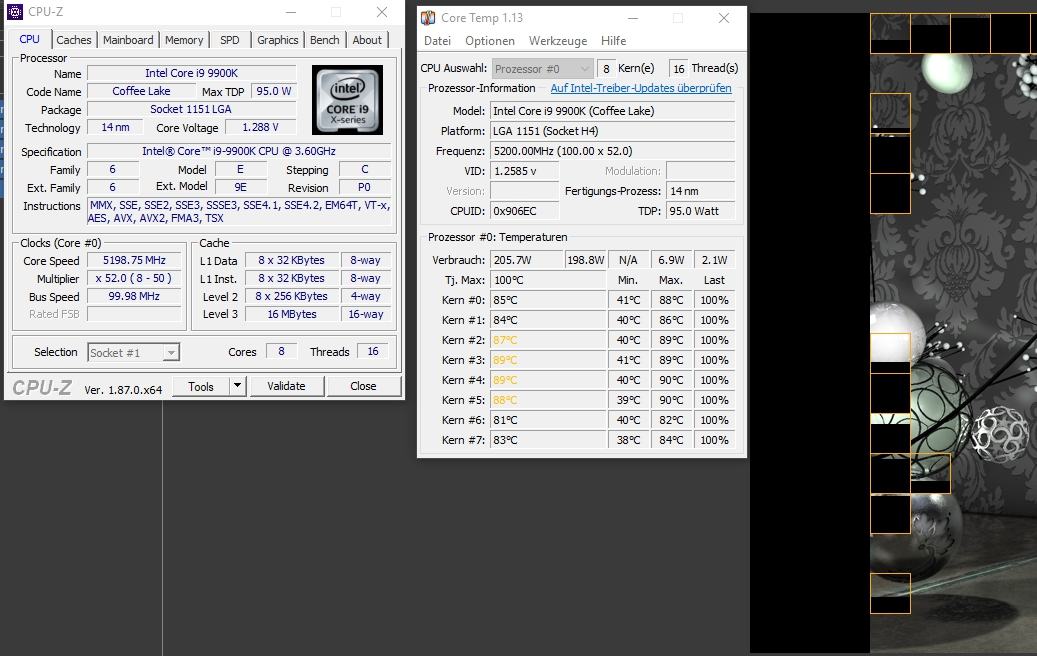Click the Revision value P0
The image size is (1037, 656).
[364, 187]
